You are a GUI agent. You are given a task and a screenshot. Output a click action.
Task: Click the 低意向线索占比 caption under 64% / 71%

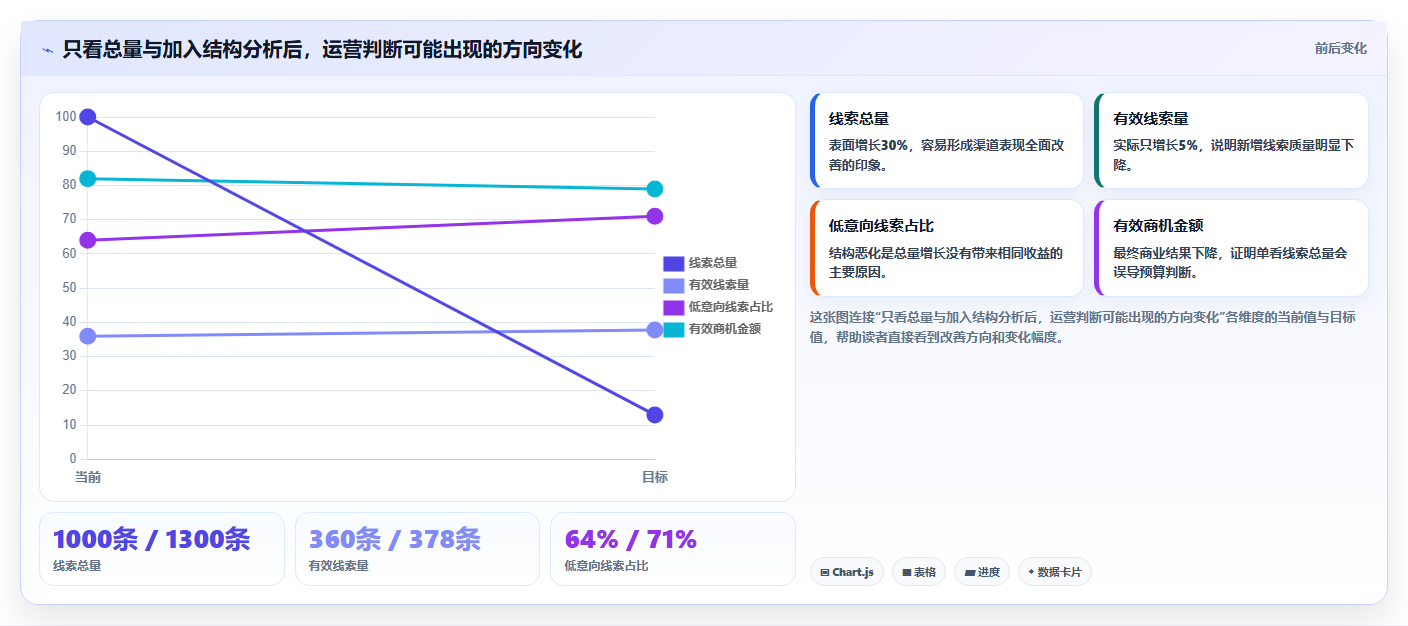[606, 566]
